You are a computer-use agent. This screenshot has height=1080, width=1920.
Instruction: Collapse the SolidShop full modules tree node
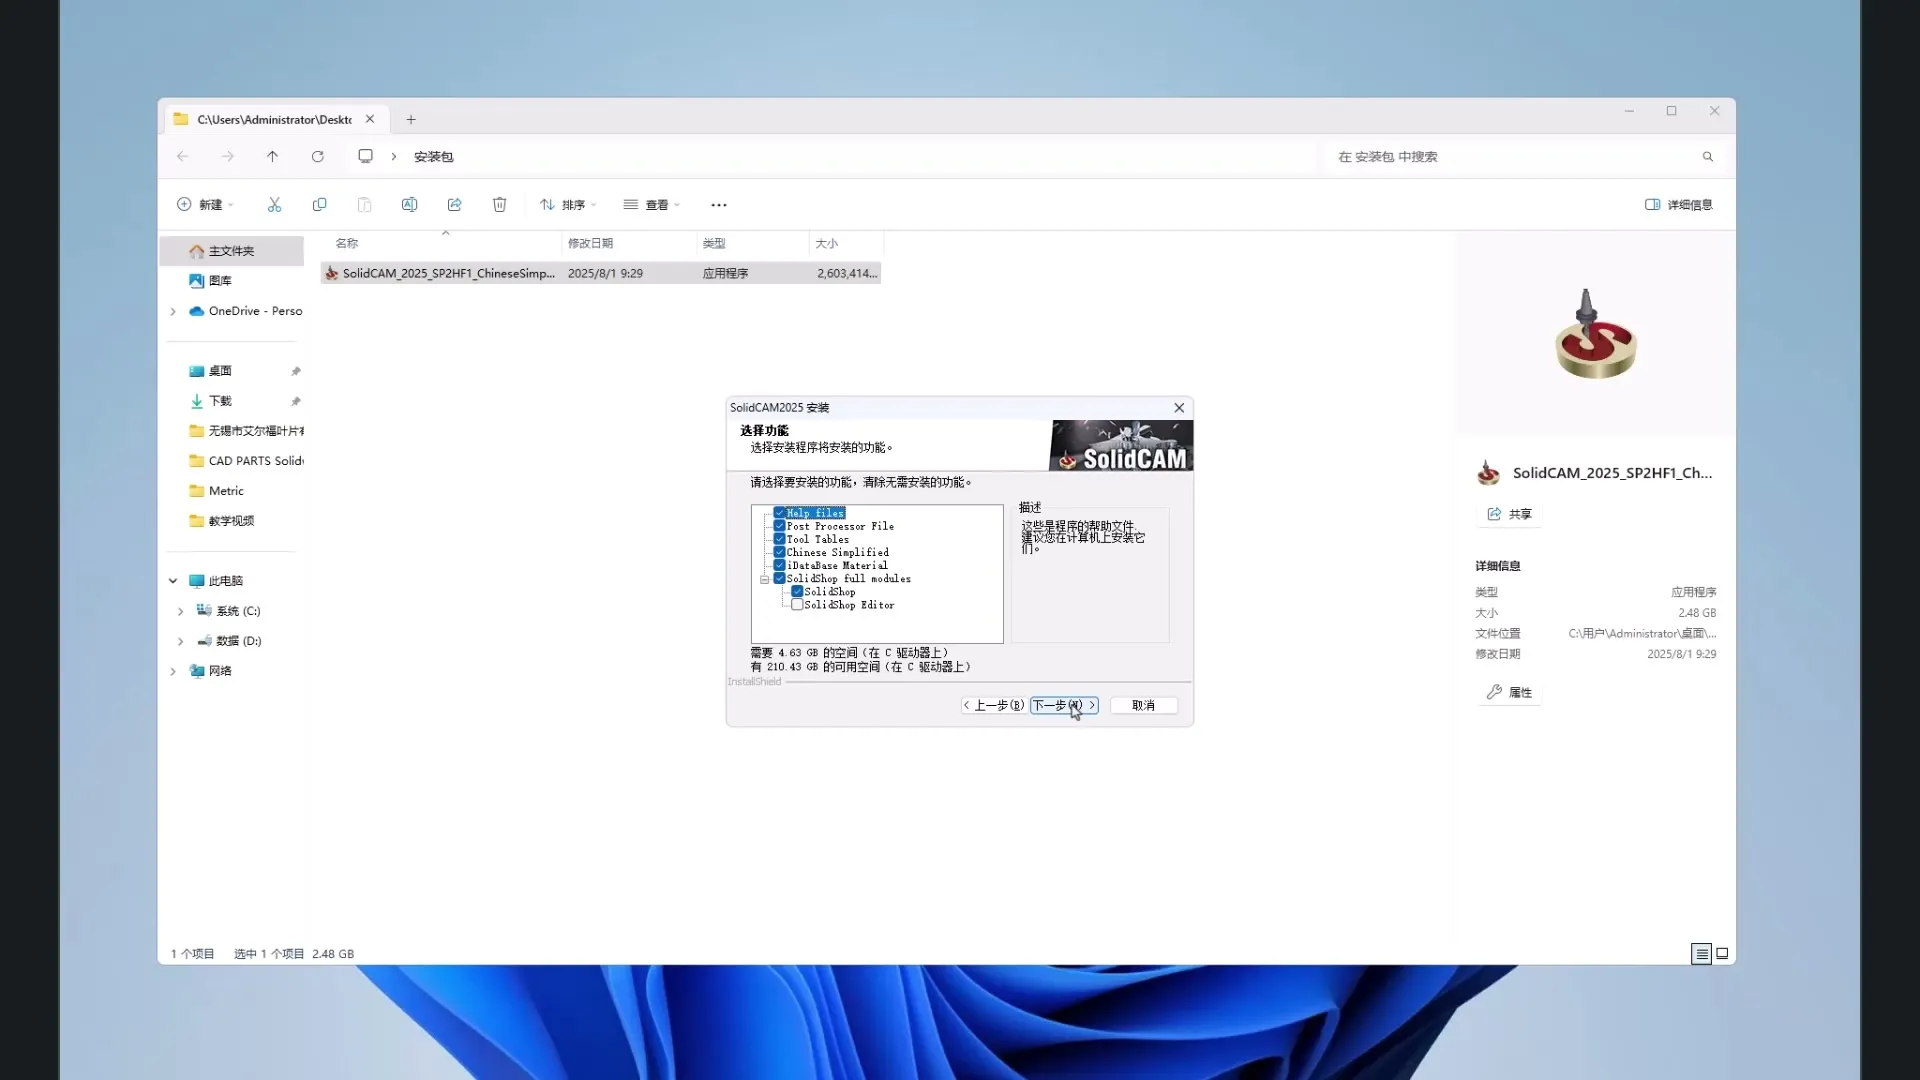765,578
